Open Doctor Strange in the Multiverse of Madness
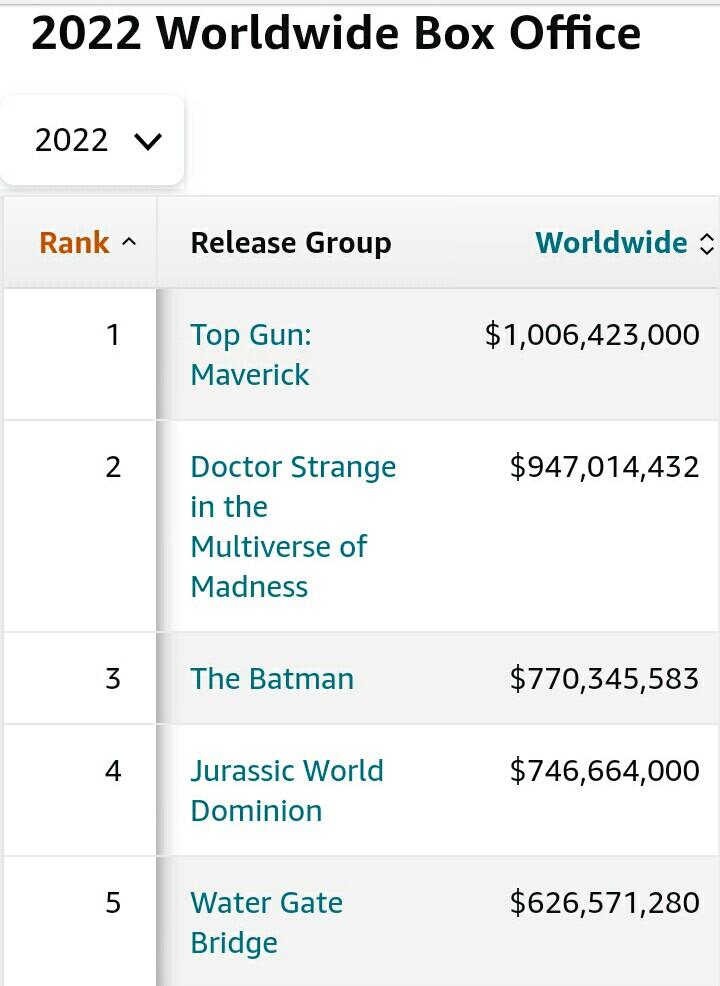The image size is (720, 986). coord(292,526)
